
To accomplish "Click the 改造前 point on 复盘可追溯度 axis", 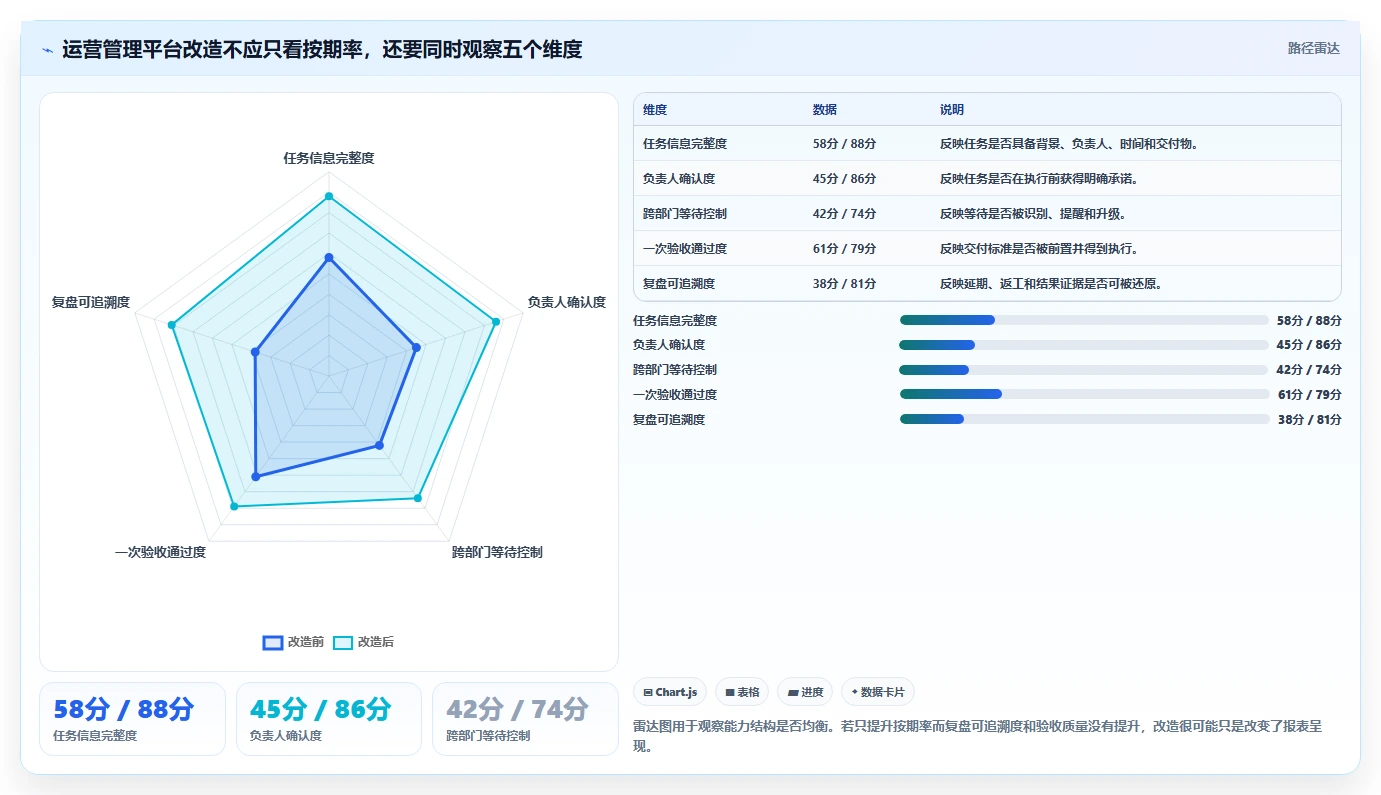I will [x=255, y=352].
